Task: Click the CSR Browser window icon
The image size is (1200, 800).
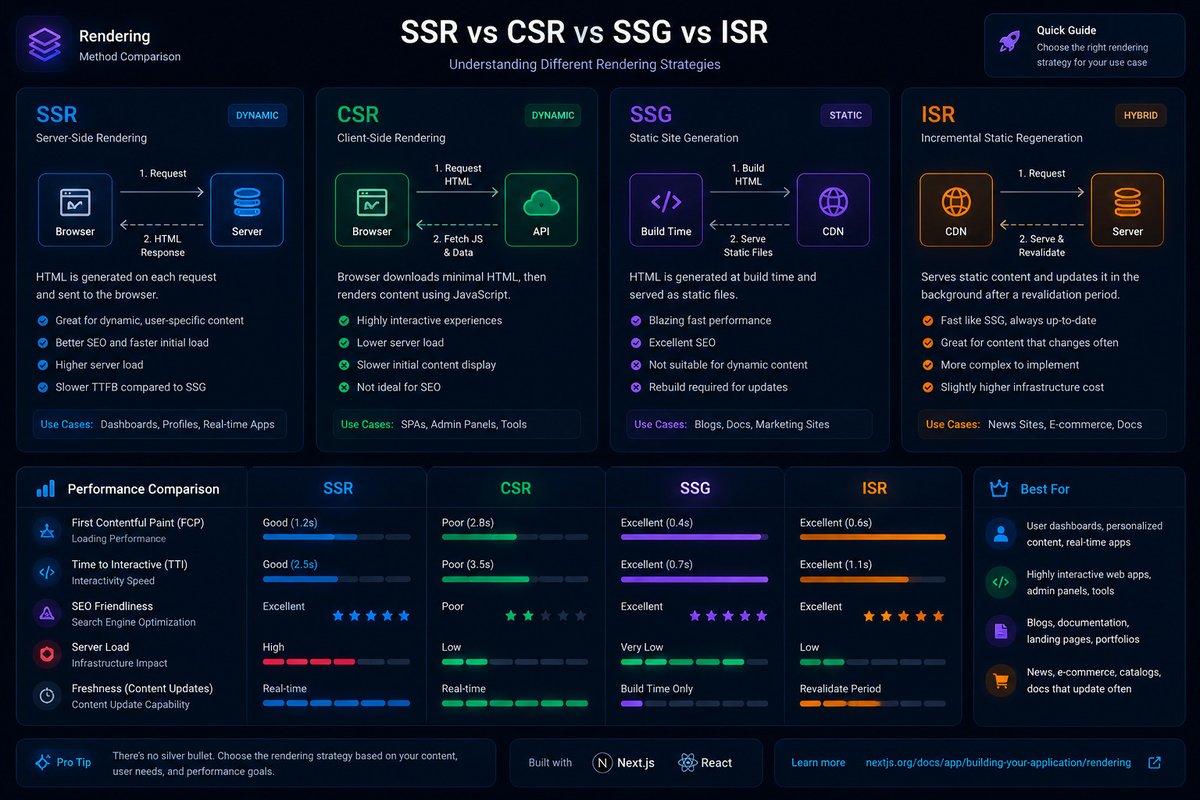Action: pyautogui.click(x=372, y=201)
